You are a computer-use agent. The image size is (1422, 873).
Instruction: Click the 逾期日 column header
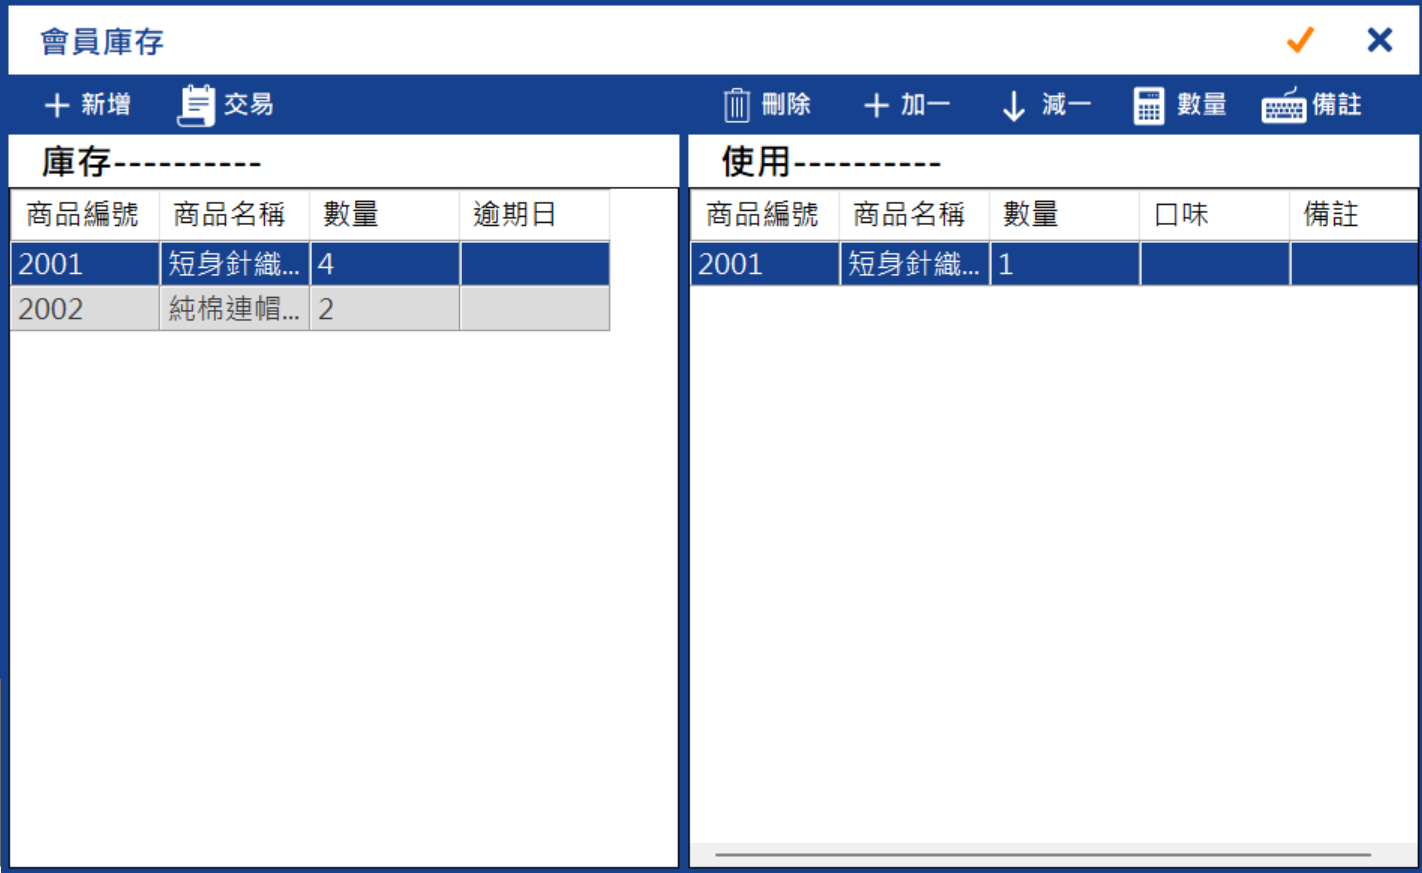coord(534,214)
